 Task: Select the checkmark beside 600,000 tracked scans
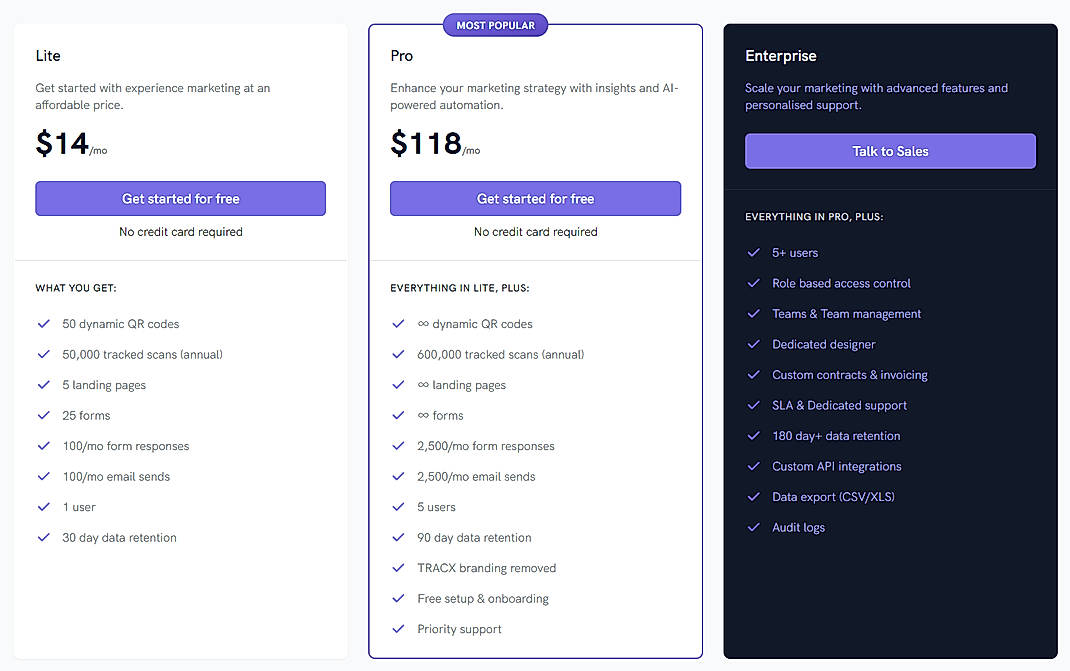click(398, 354)
